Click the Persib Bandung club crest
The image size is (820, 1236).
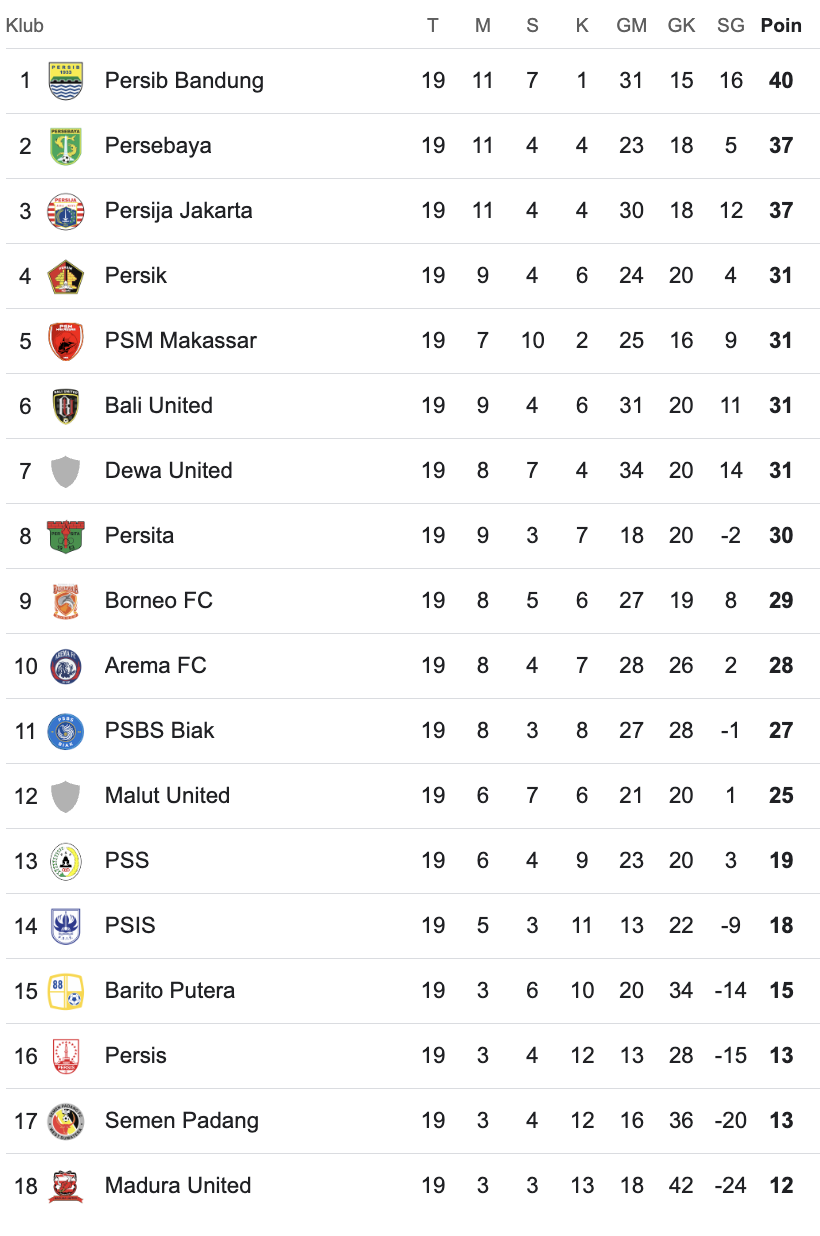coord(66,81)
